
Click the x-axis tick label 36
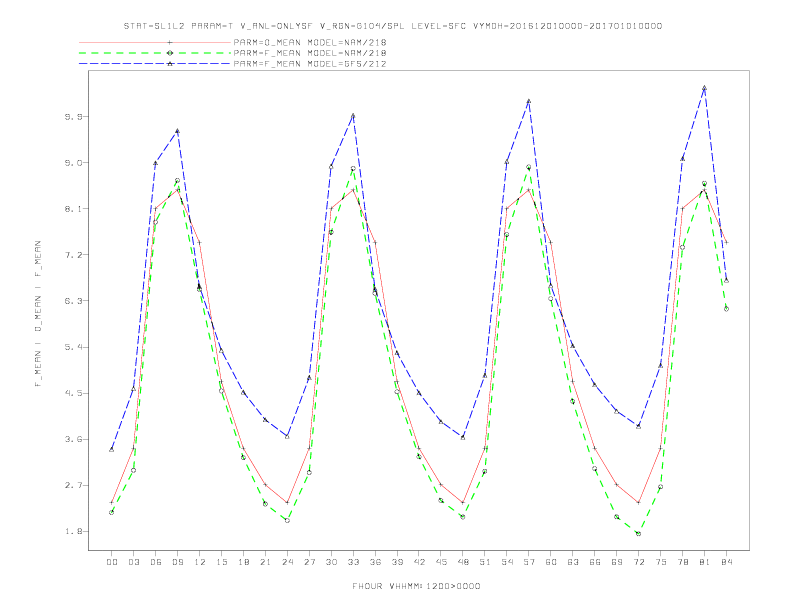(x=375, y=562)
